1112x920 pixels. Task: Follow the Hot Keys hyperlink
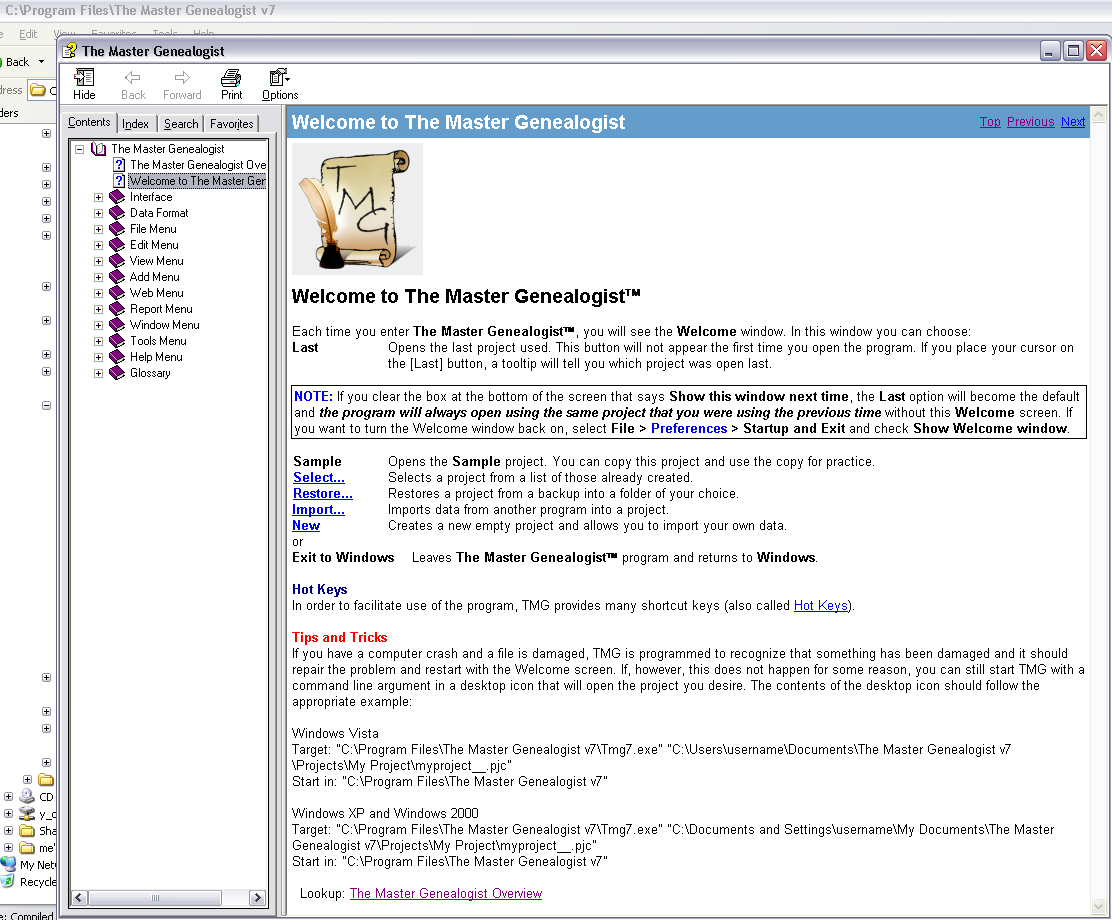(x=821, y=606)
